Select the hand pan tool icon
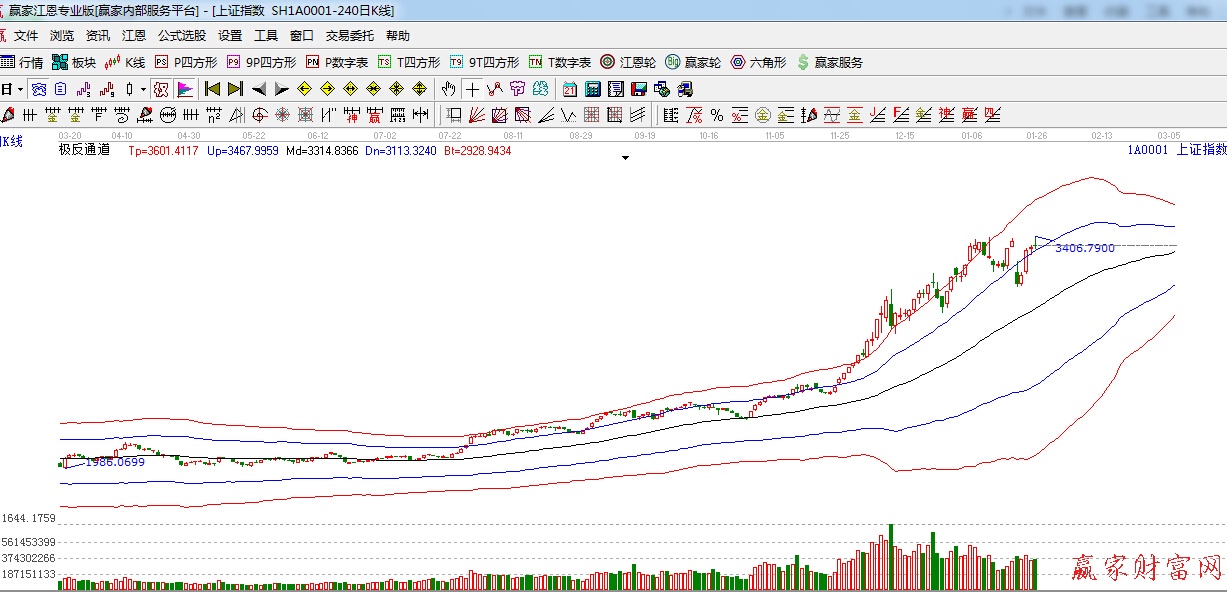The width and height of the screenshot is (1227, 592). coord(449,89)
